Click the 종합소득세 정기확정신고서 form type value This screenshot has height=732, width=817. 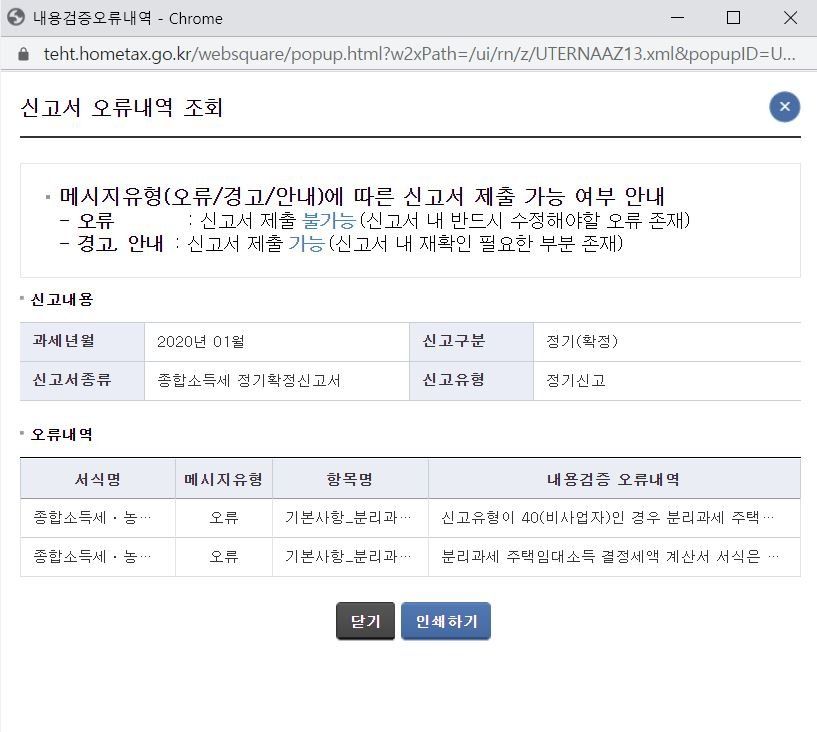click(x=249, y=381)
